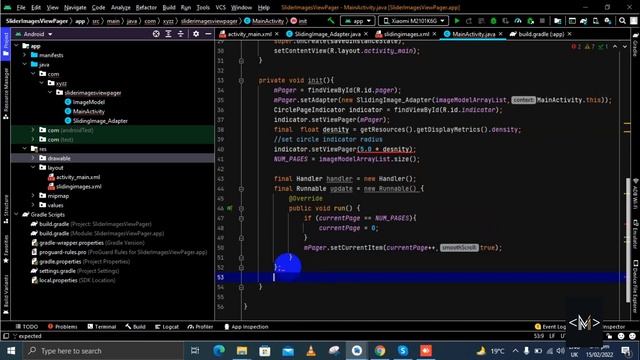Open the Device Manager toolbar icon
Image resolution: width=640 pixels, height=360 pixels.
pos(596,20)
